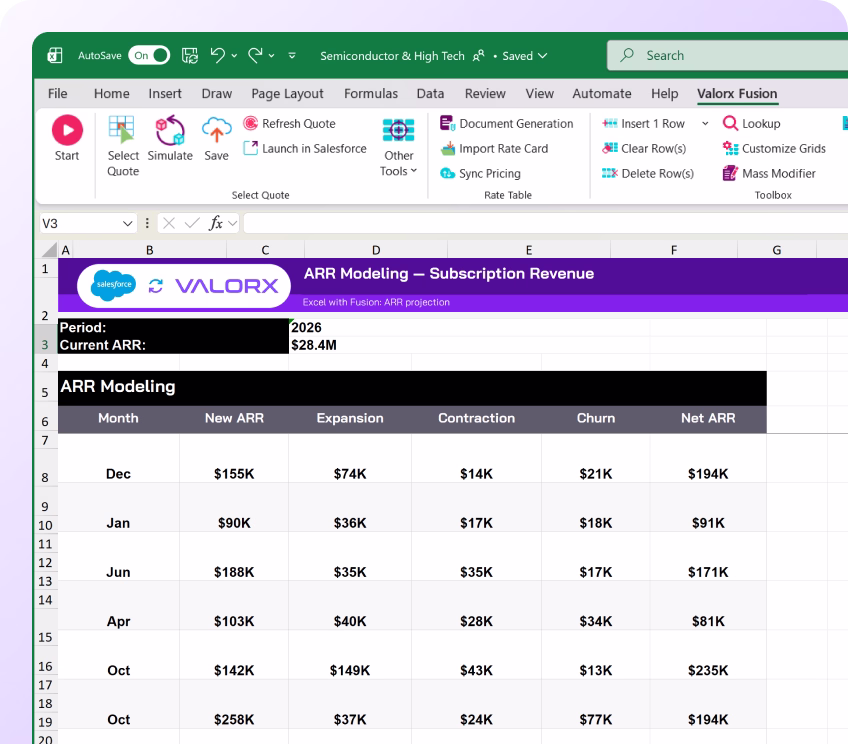
Task: Open the Review tab
Action: point(485,94)
